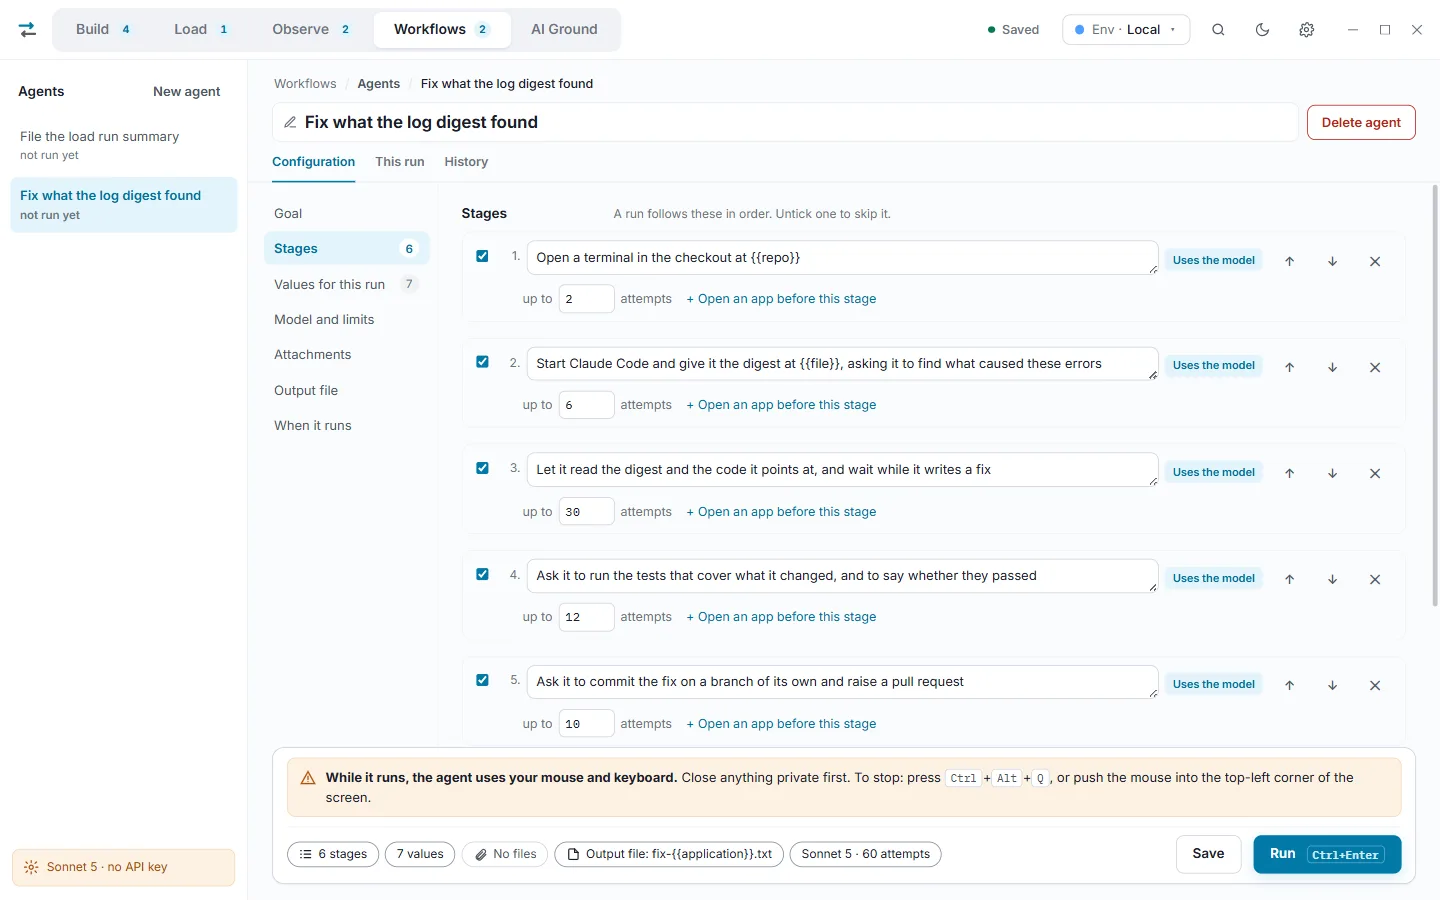Click the Save button
This screenshot has width=1440, height=900.
[1208, 854]
